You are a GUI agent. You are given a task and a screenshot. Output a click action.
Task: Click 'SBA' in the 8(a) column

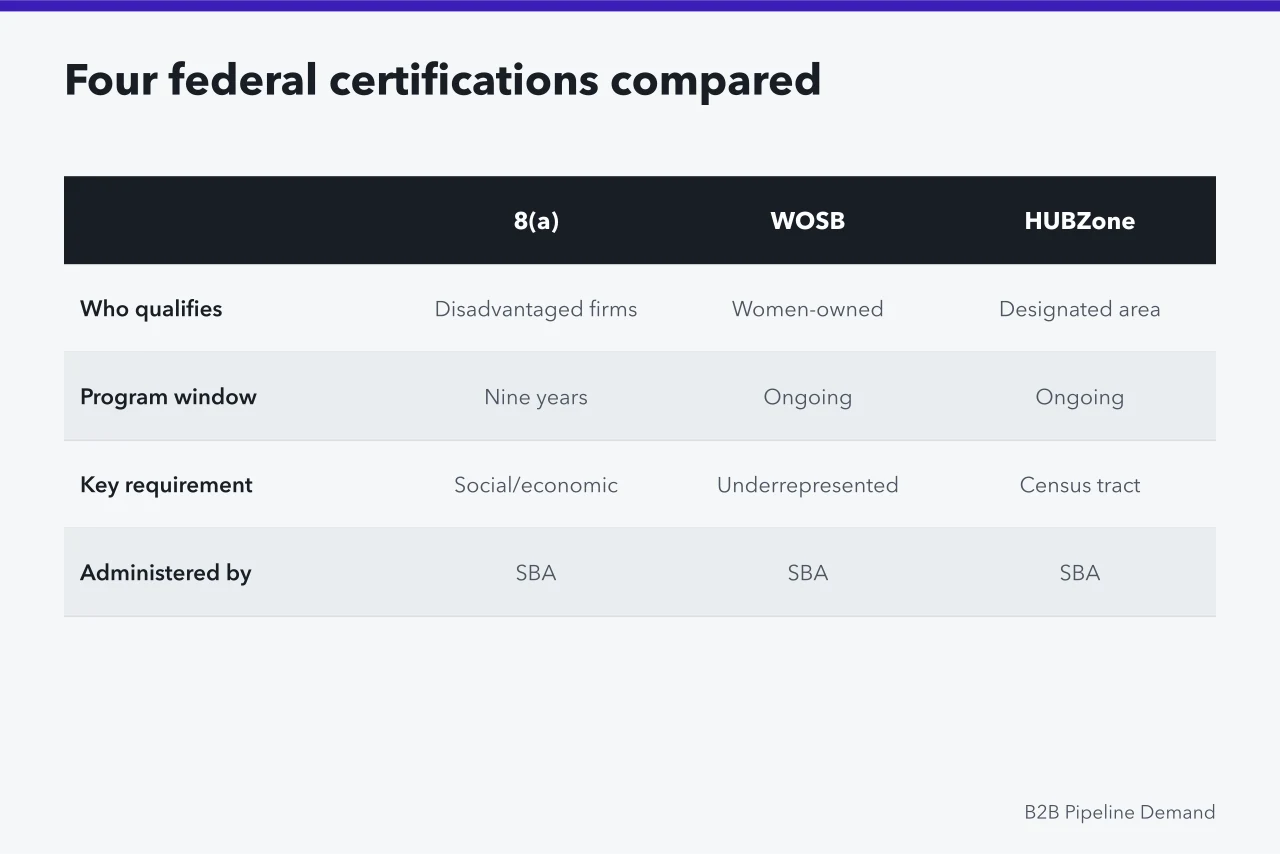point(536,573)
